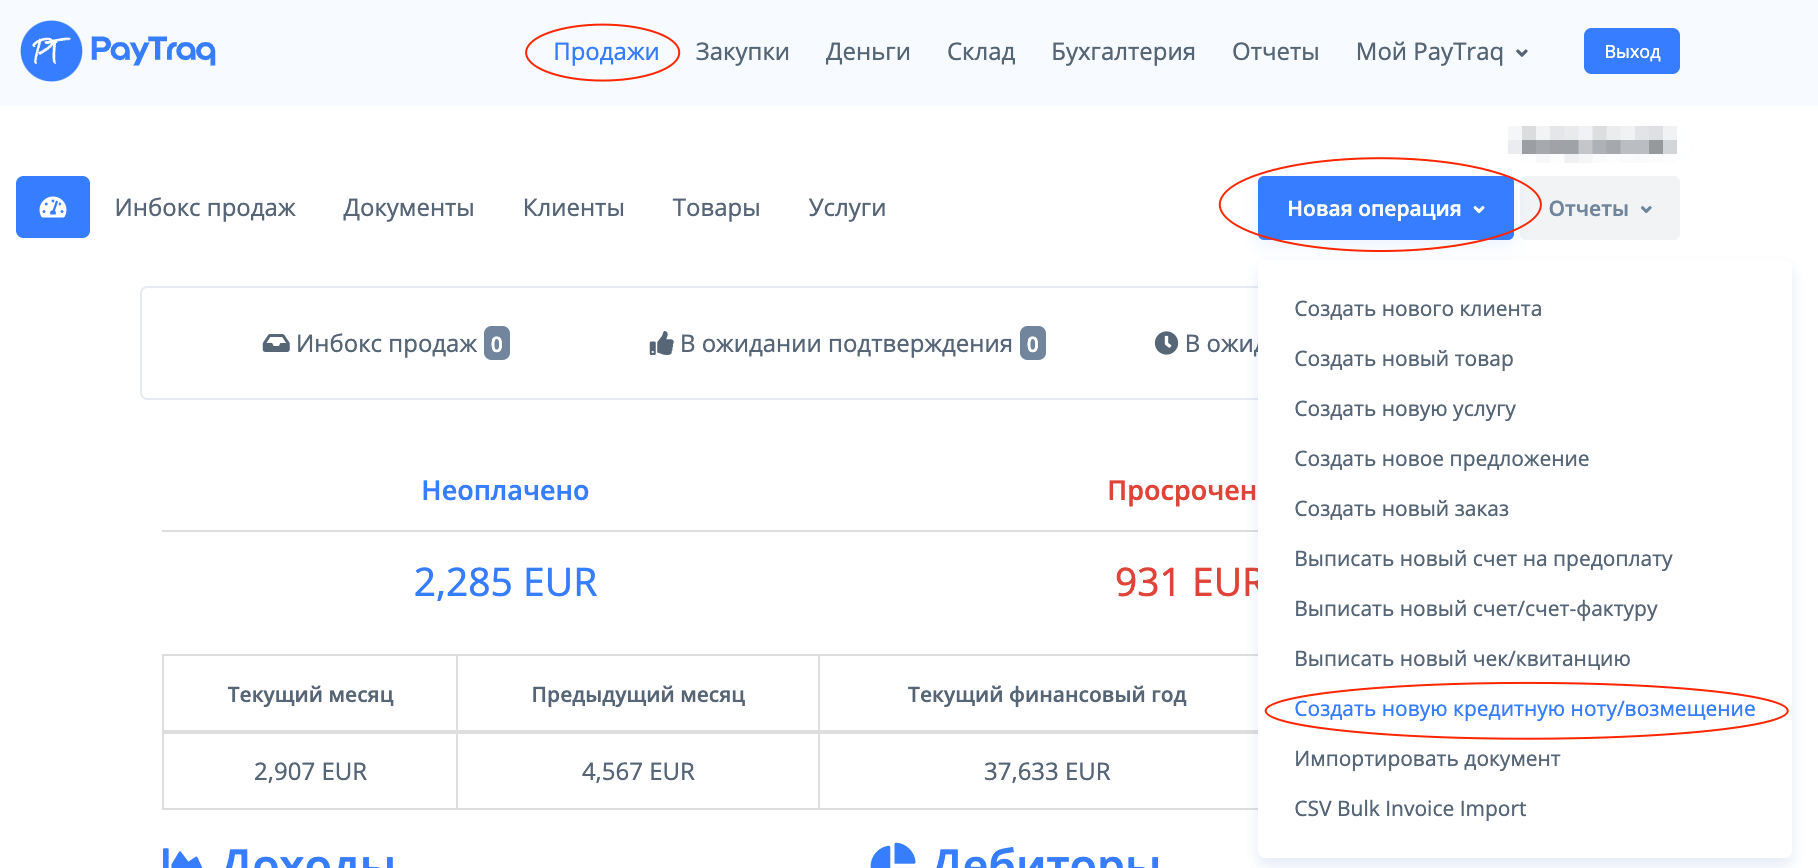The image size is (1818, 868).
Task: Select CSV Bulk Invoice Import
Action: pos(1409,809)
